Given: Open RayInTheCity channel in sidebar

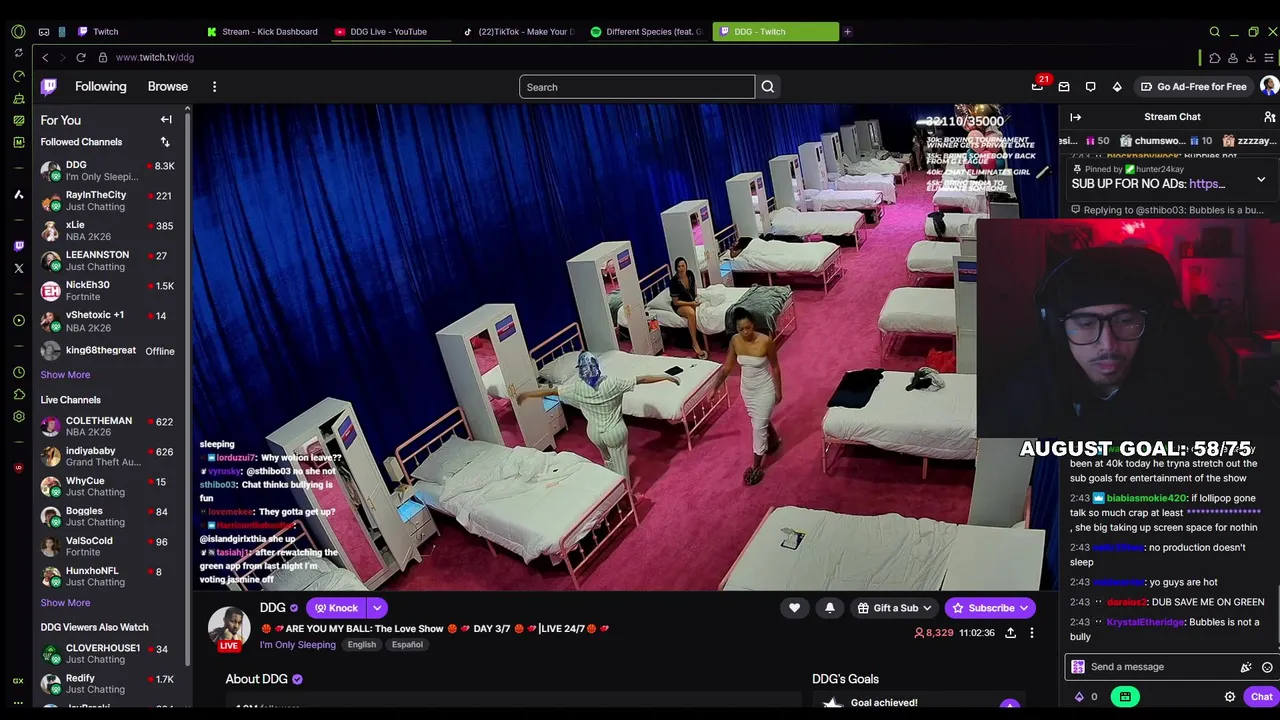Looking at the screenshot, I should tap(108, 201).
